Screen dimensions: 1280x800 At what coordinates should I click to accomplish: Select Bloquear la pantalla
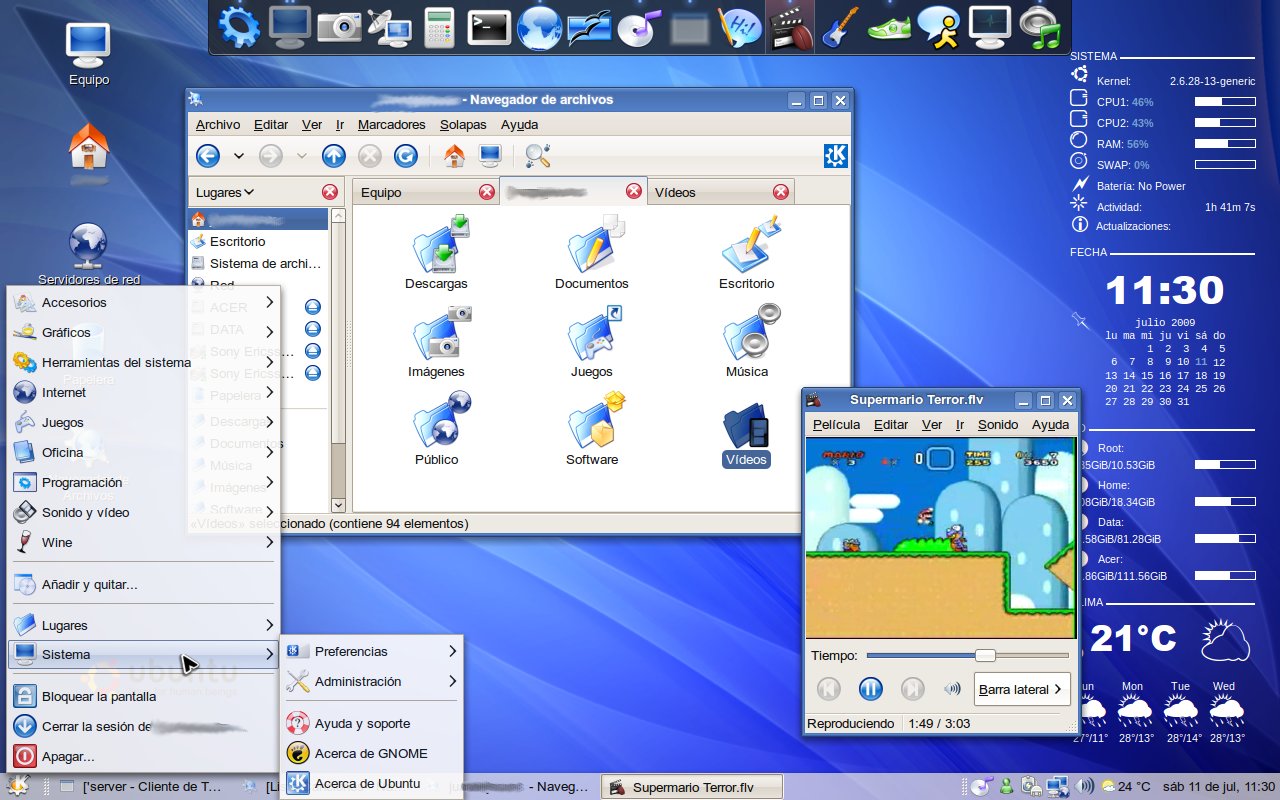click(x=143, y=696)
